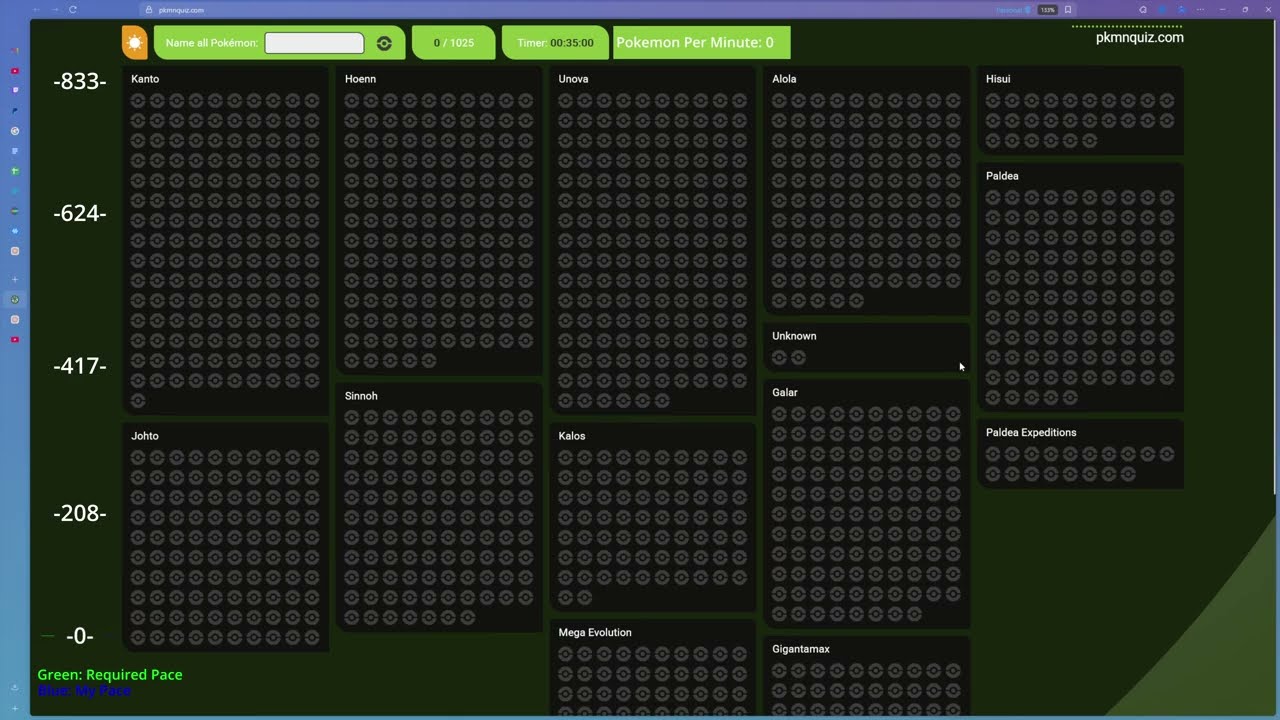Click the first Poké Ball slot in Mega Evolution
Image resolution: width=1280 pixels, height=720 pixels.
[x=565, y=655]
